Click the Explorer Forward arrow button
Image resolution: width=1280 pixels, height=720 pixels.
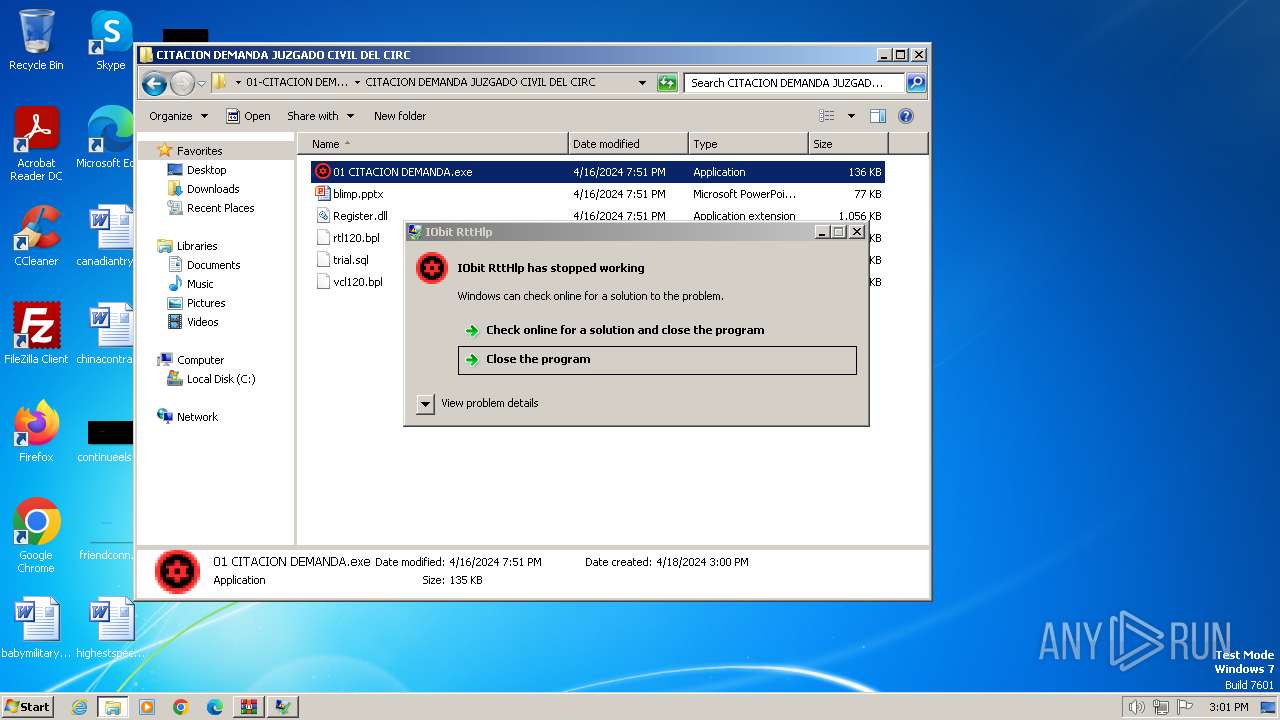coord(182,83)
